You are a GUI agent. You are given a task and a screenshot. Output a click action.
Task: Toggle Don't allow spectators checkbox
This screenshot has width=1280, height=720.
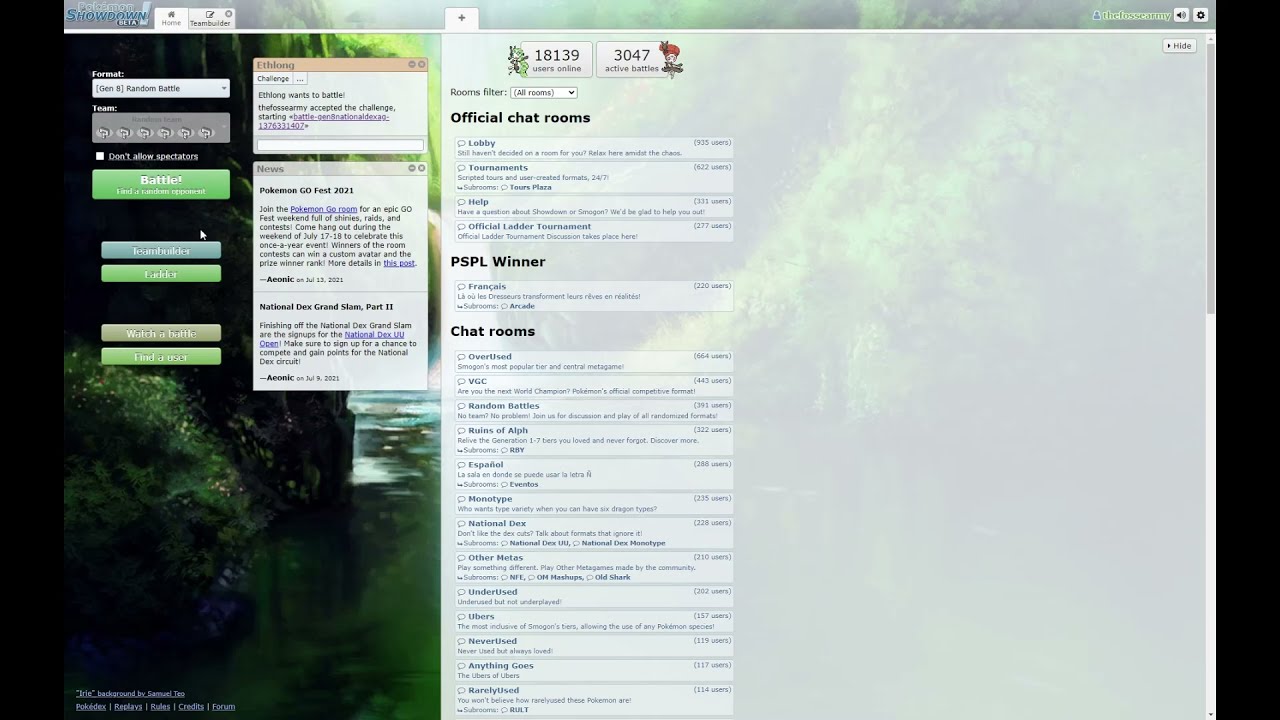point(100,156)
